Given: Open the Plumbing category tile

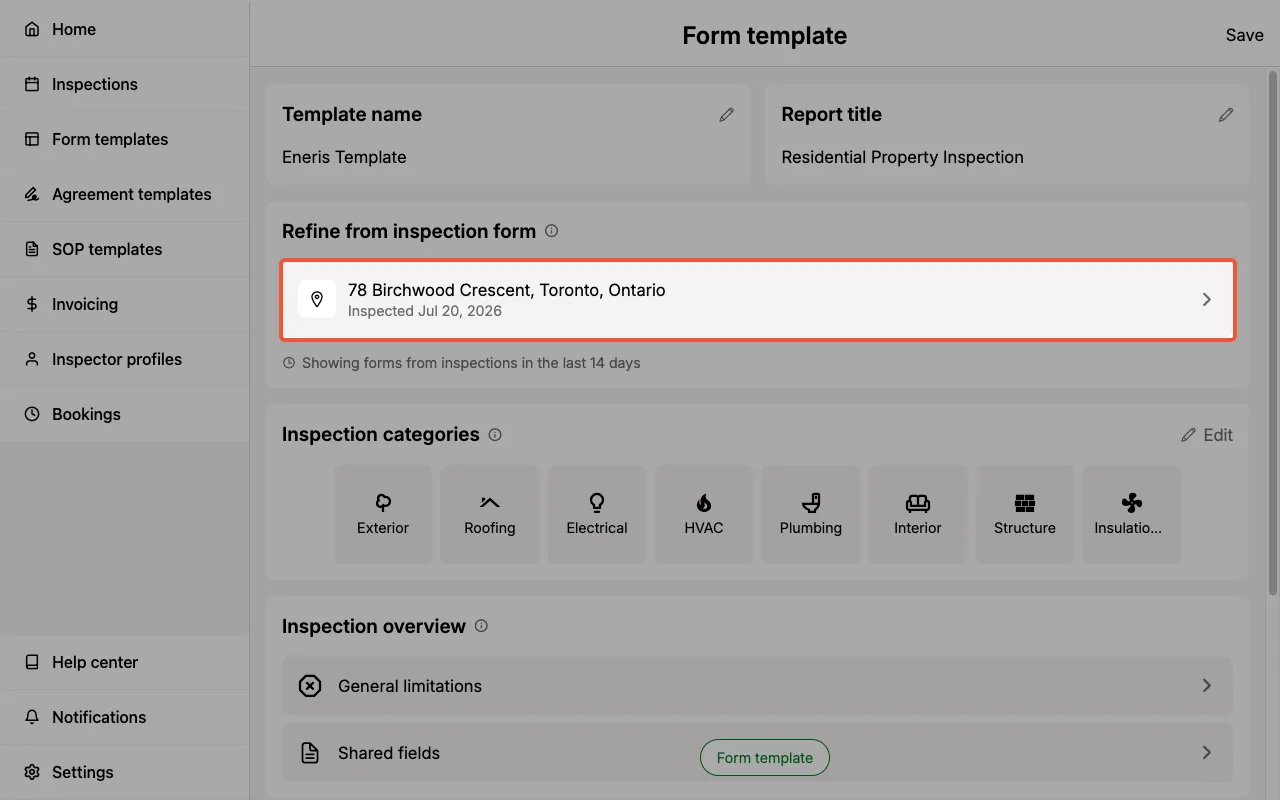Looking at the screenshot, I should (811, 514).
